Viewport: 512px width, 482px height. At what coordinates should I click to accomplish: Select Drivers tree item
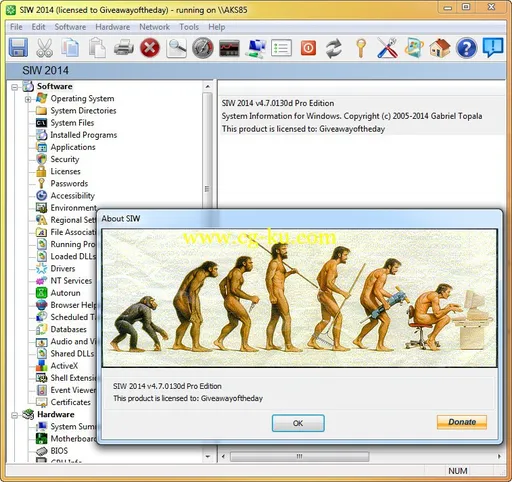(63, 269)
